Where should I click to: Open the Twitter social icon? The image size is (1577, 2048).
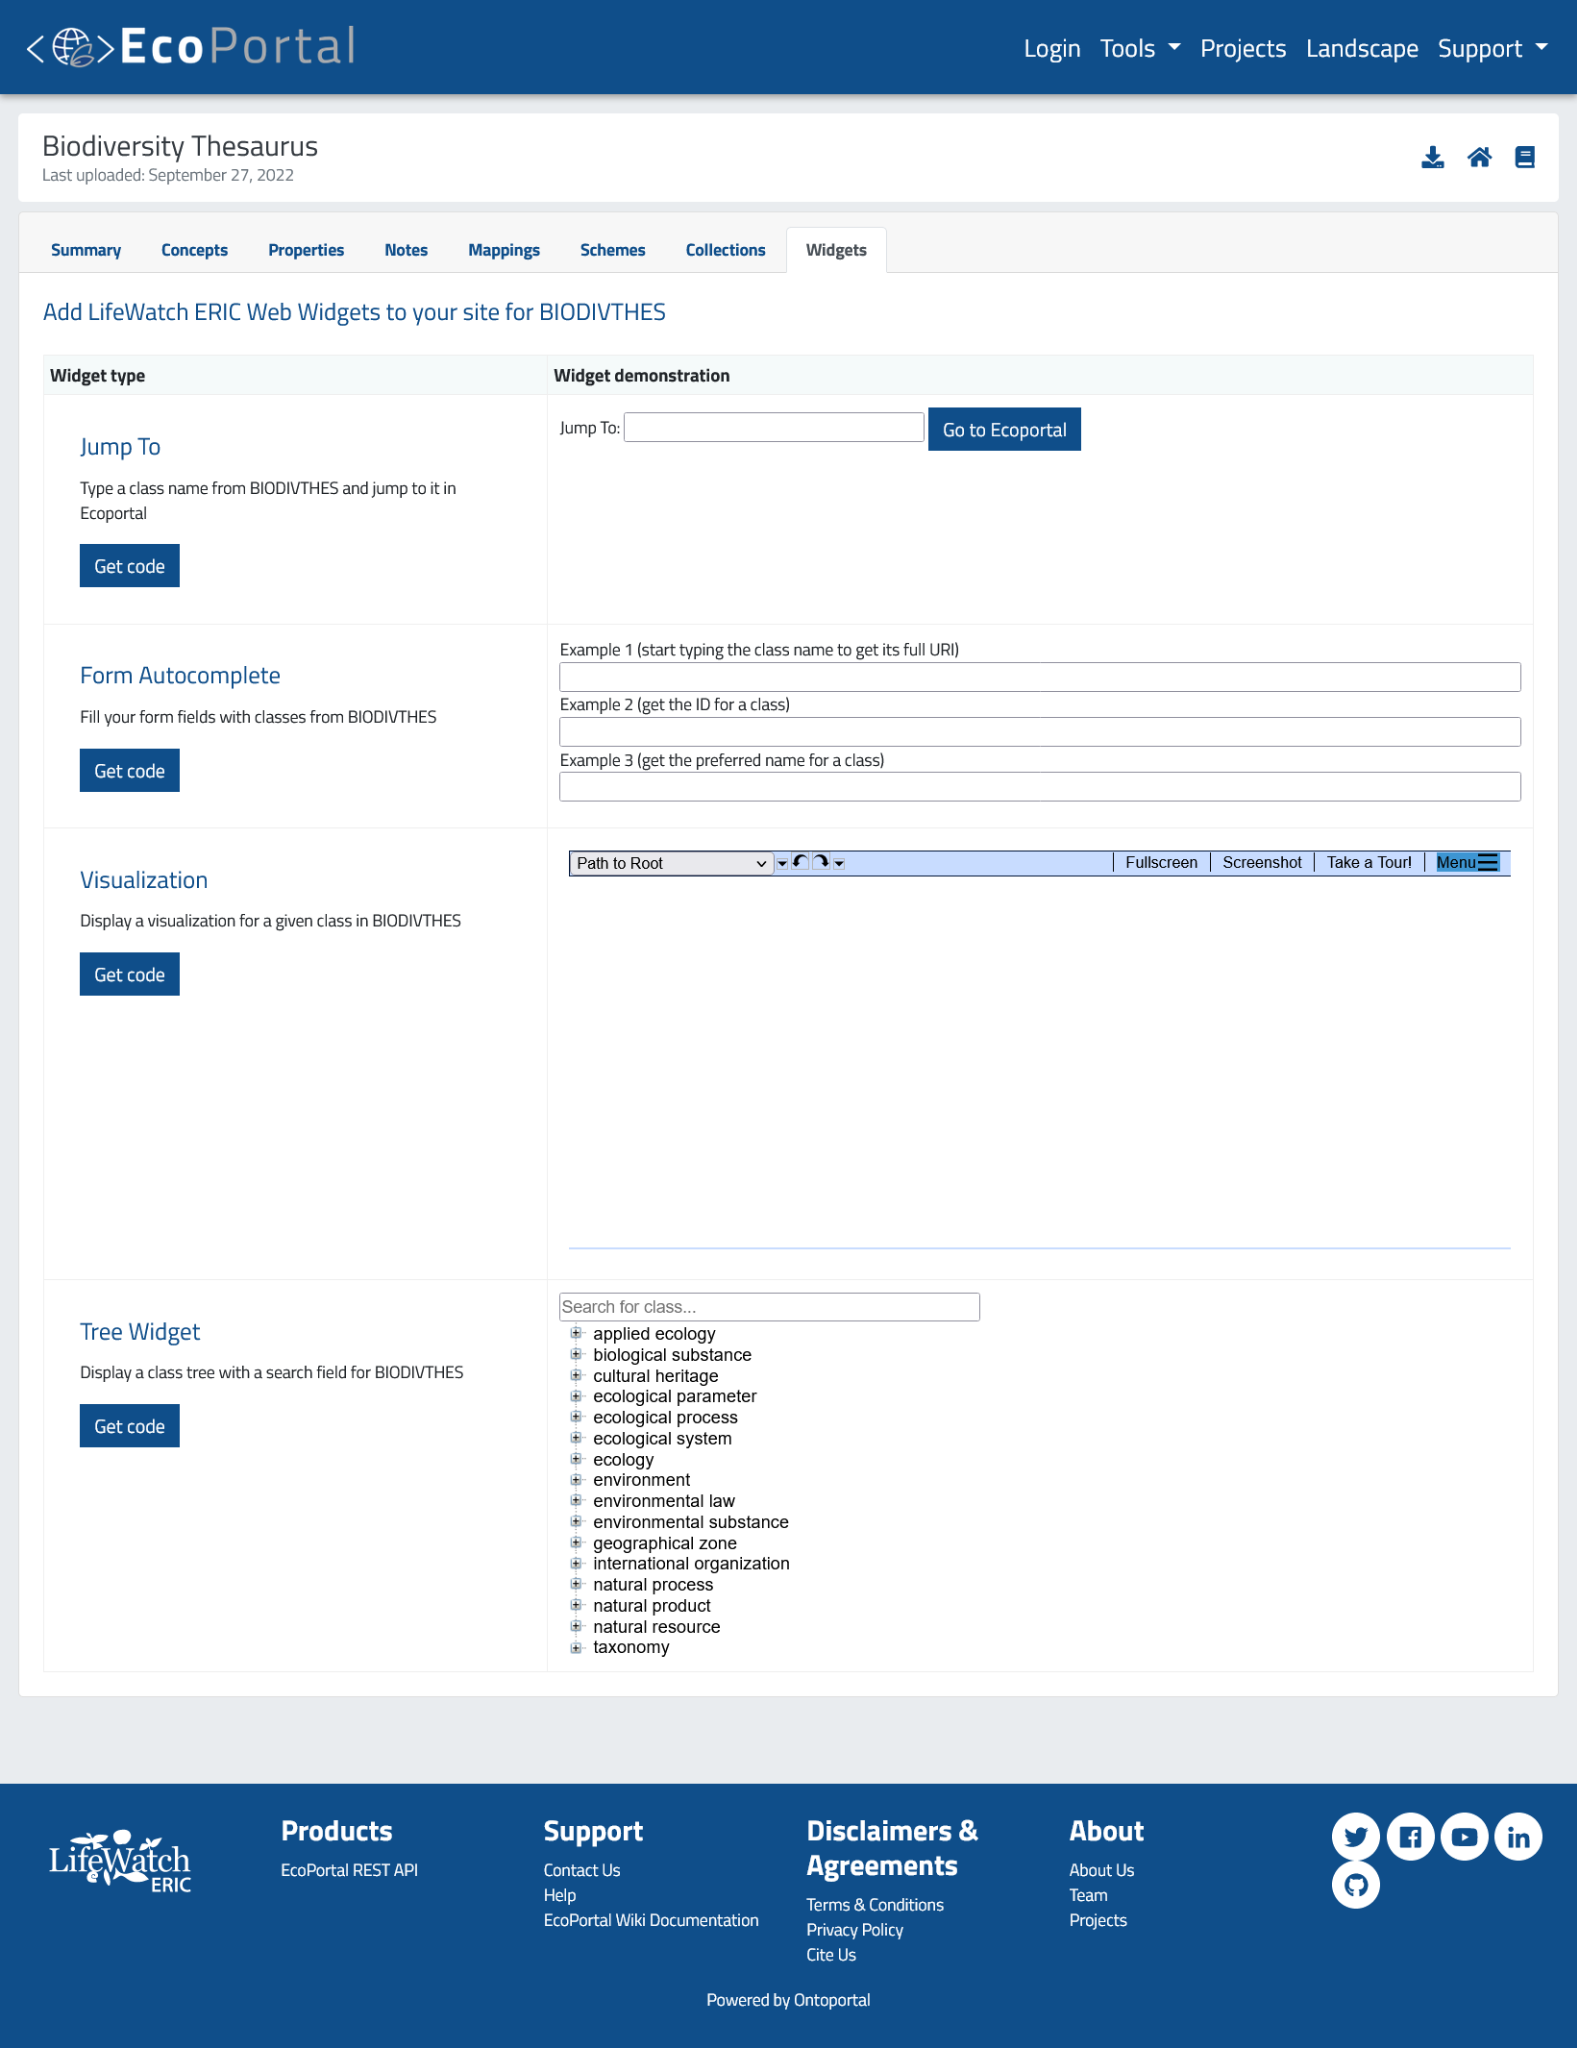[x=1355, y=1836]
